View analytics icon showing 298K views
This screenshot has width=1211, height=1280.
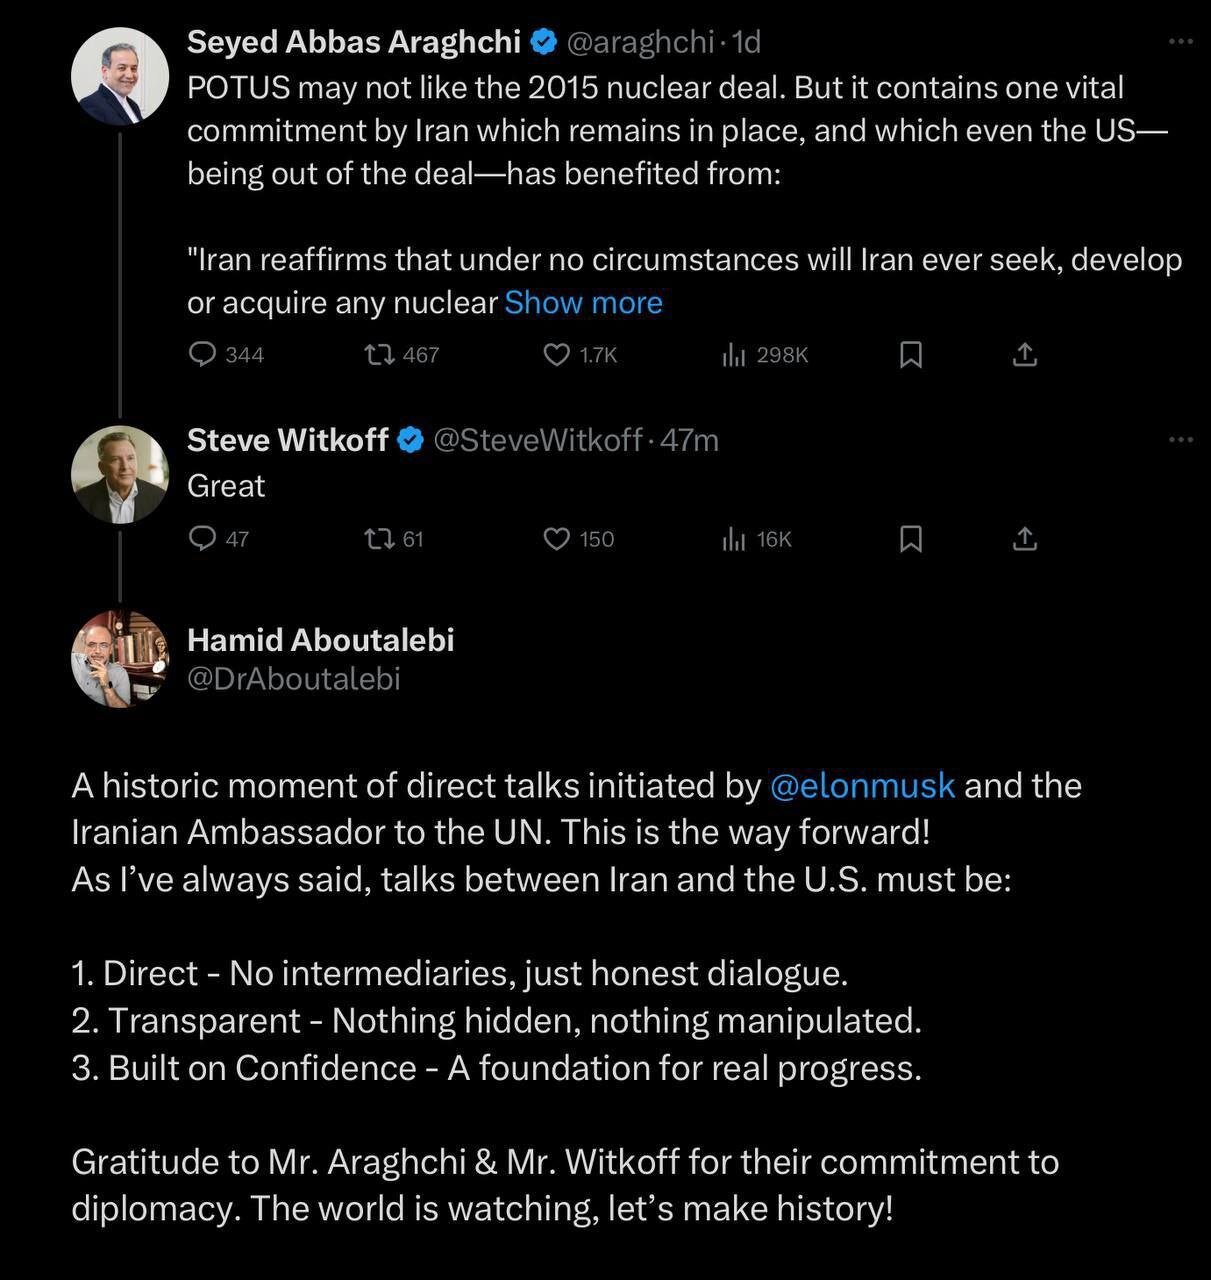(x=734, y=355)
